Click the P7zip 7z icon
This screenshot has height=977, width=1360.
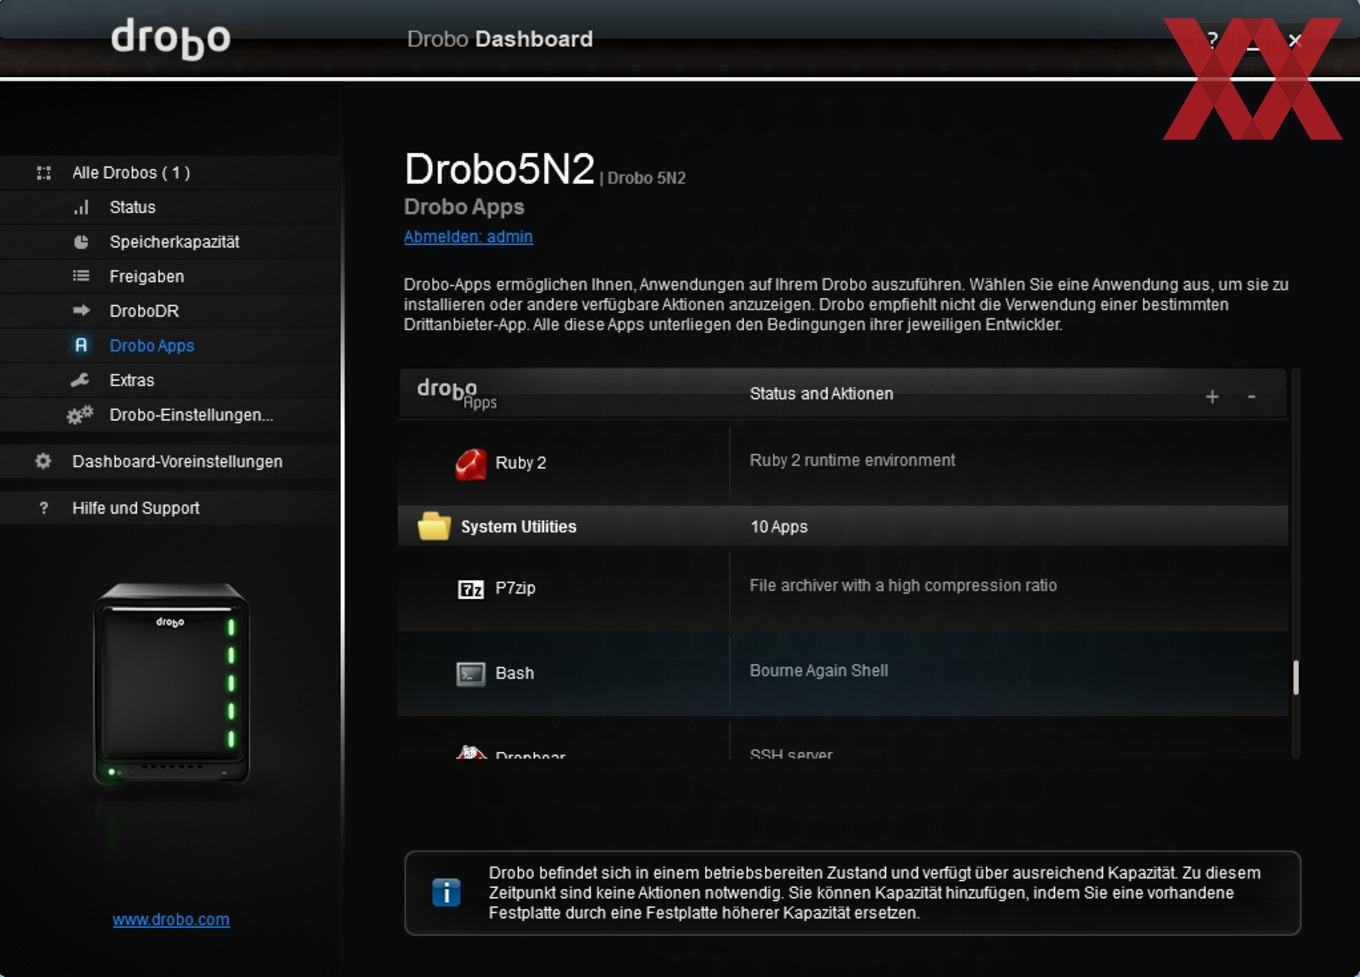click(x=471, y=589)
